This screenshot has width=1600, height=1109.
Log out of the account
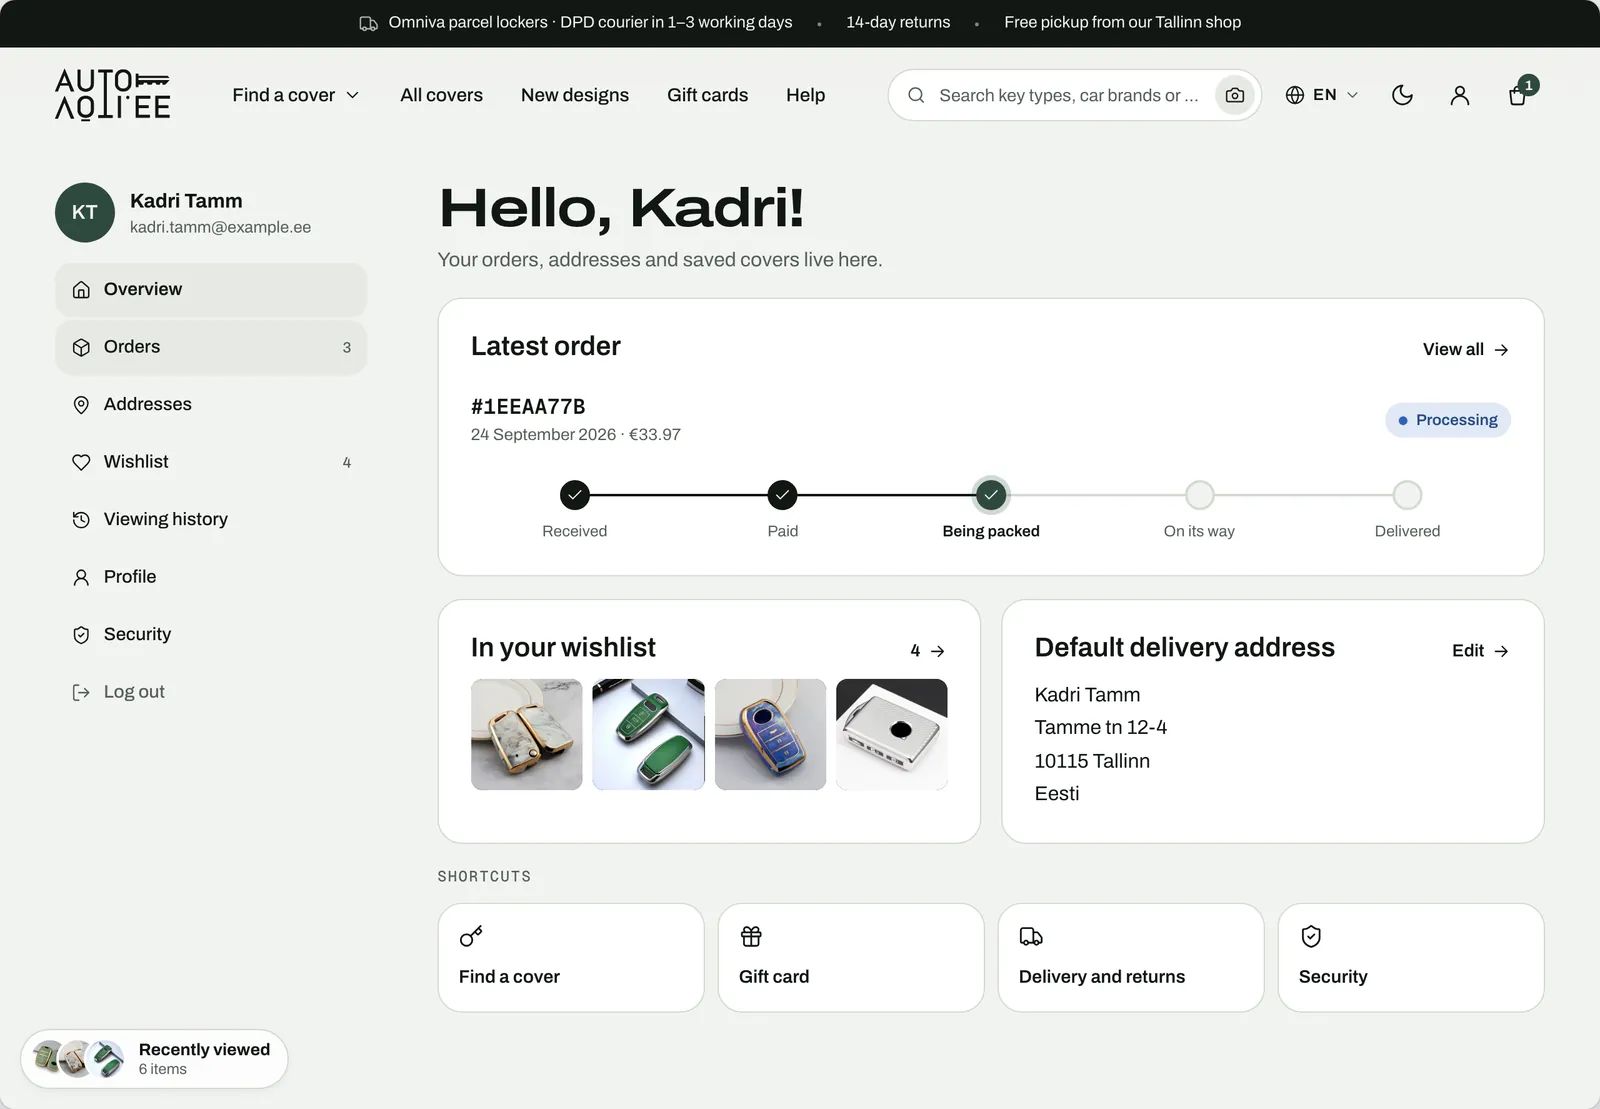pyautogui.click(x=211, y=692)
